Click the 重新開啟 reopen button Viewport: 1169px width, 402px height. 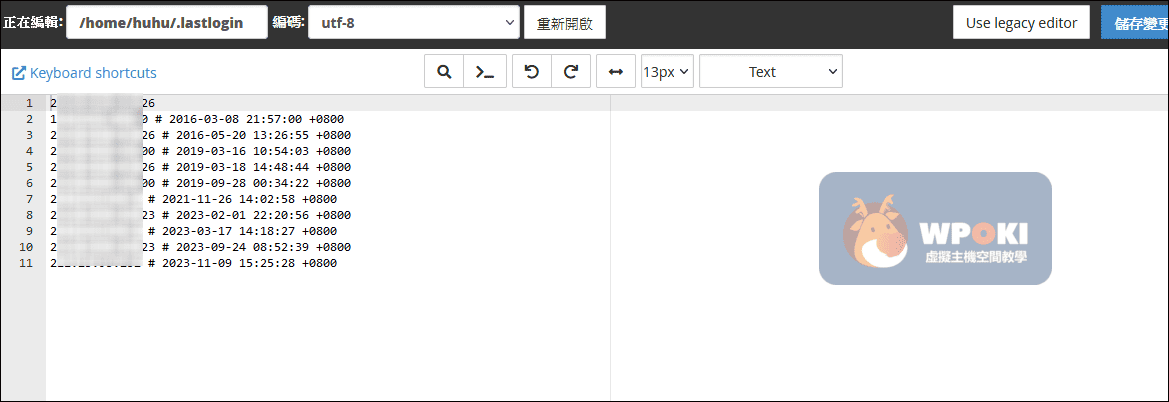[x=564, y=23]
